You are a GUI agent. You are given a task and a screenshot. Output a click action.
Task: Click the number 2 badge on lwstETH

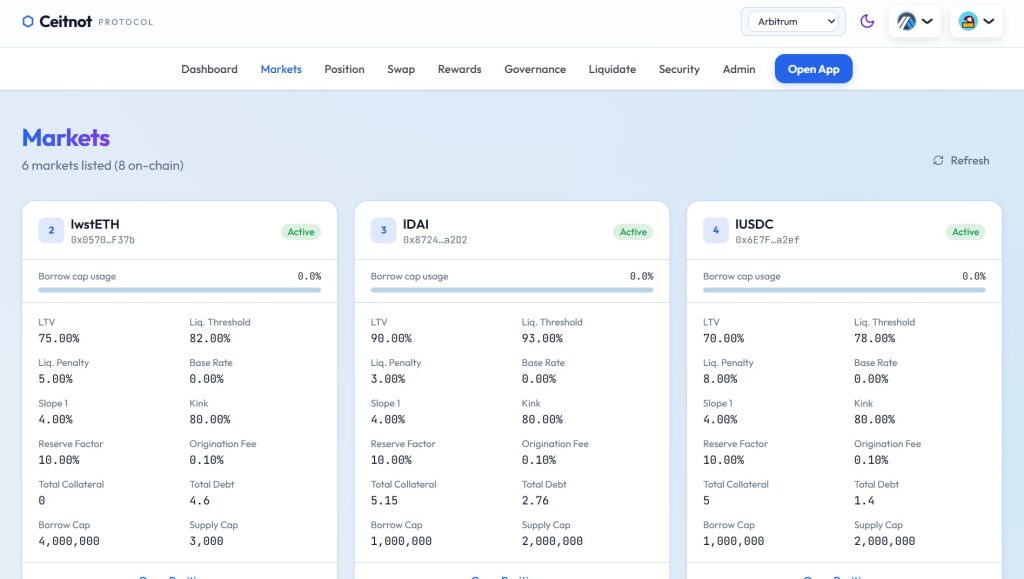(51, 230)
